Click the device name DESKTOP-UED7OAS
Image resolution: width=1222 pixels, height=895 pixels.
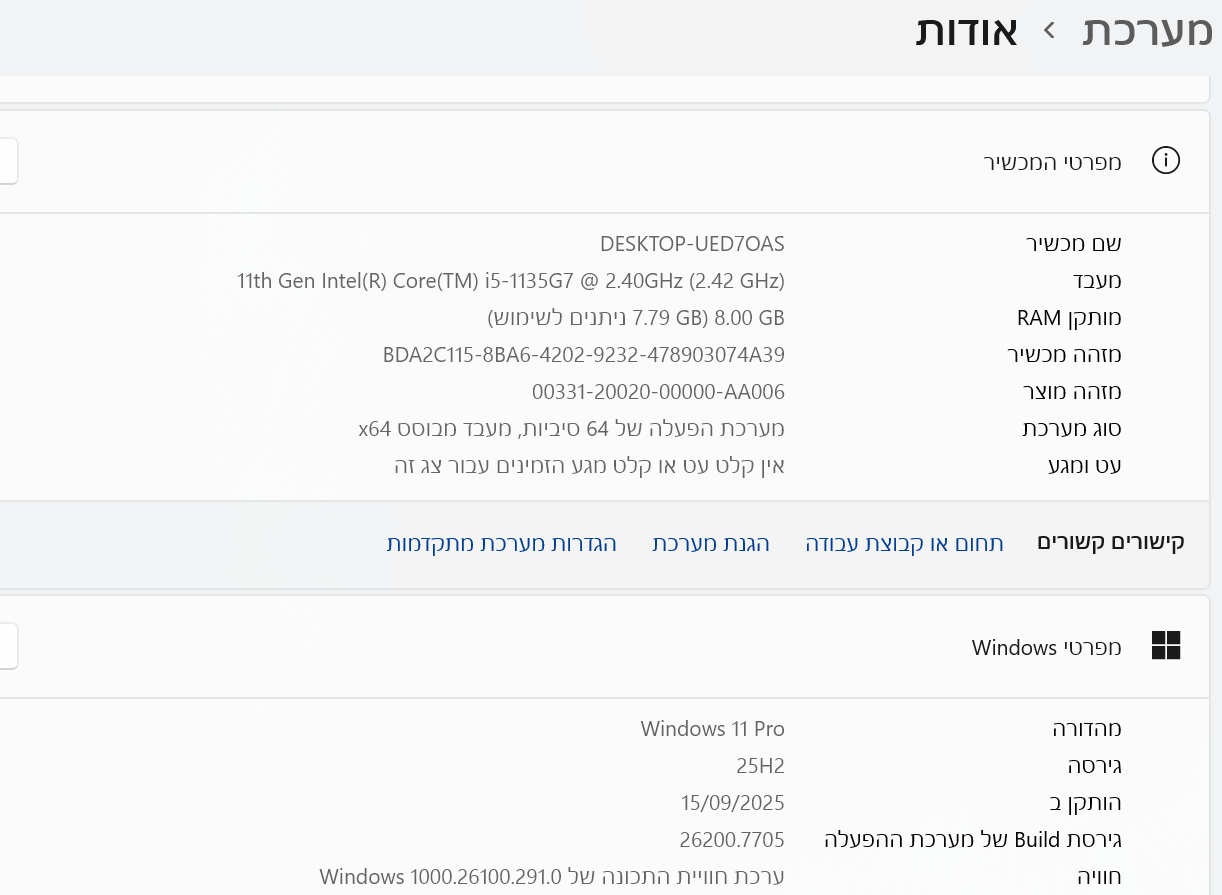pyautogui.click(x=692, y=243)
